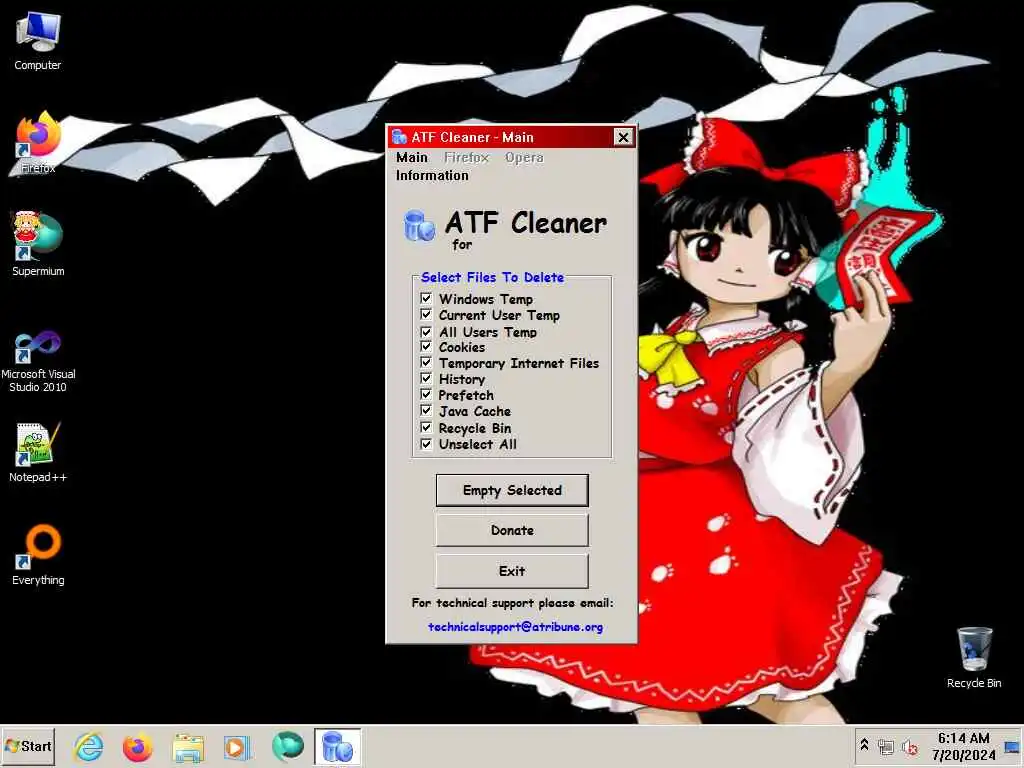Close the ATF Cleaner window
Screen dimensions: 1024x768
click(x=623, y=137)
